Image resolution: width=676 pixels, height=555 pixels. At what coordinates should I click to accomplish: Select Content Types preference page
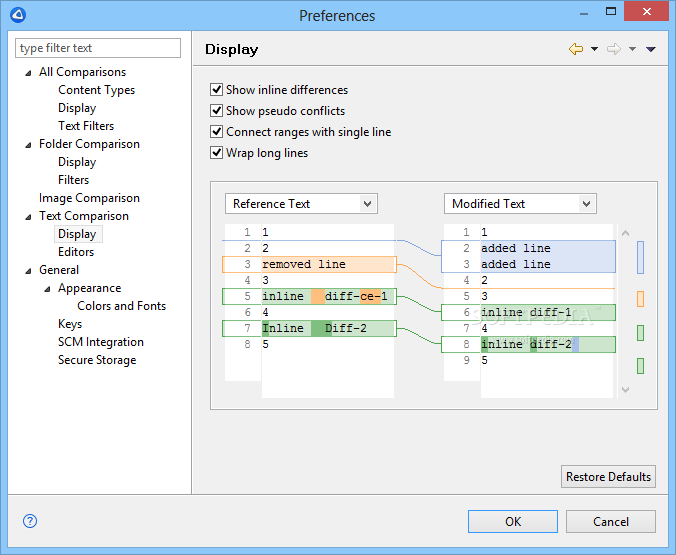pos(97,90)
